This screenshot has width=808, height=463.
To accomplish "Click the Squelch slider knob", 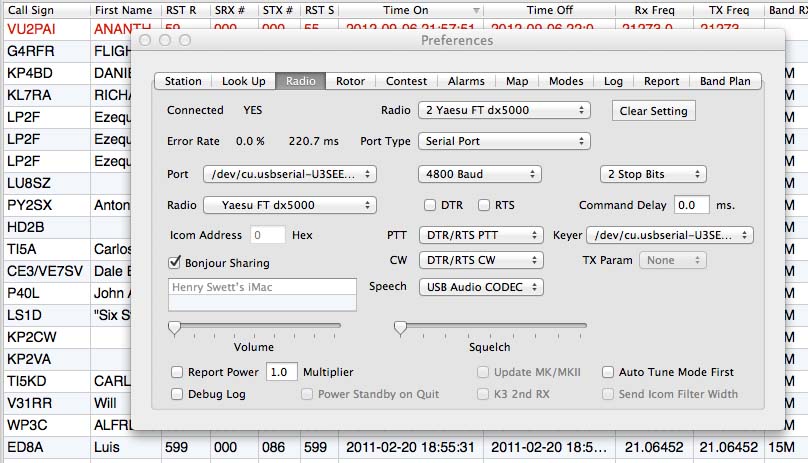I will click(400, 328).
